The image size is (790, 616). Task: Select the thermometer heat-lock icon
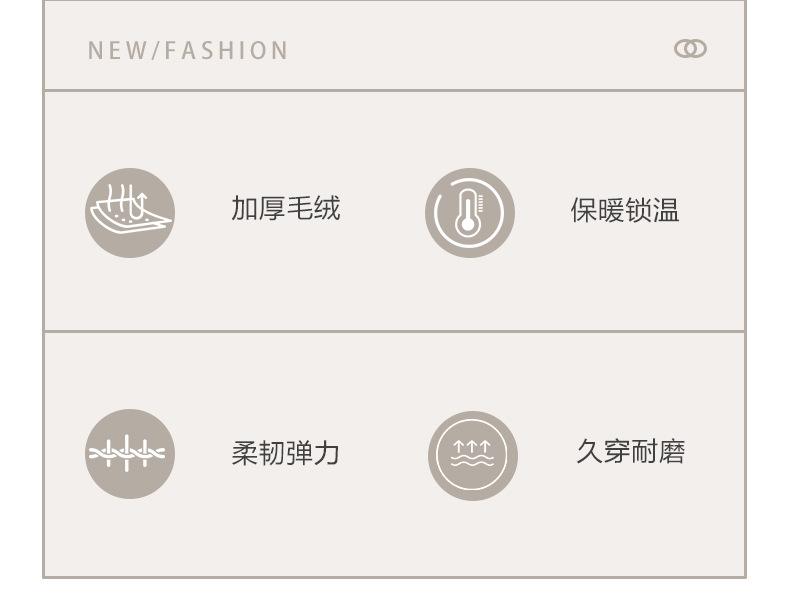pyautogui.click(x=470, y=213)
